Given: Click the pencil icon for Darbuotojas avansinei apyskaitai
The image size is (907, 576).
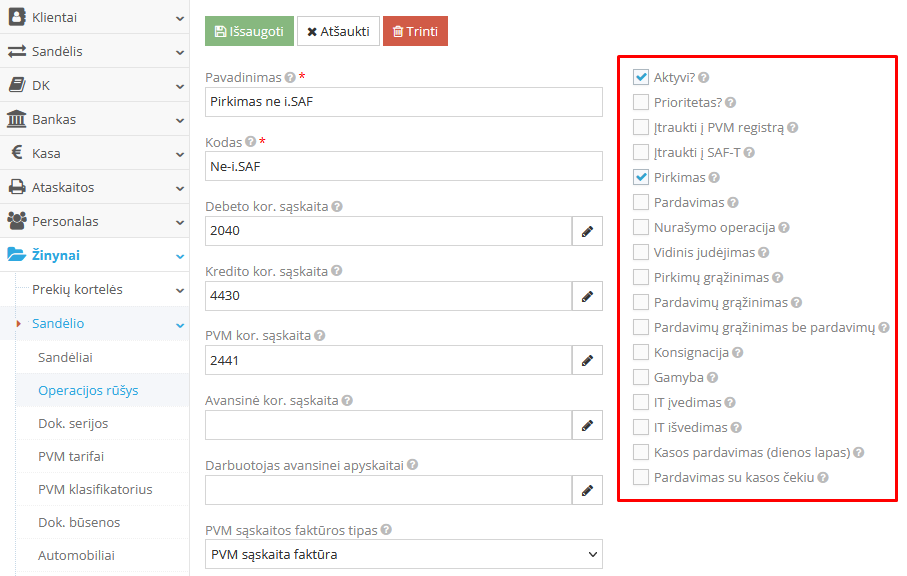Looking at the screenshot, I should click(x=587, y=490).
